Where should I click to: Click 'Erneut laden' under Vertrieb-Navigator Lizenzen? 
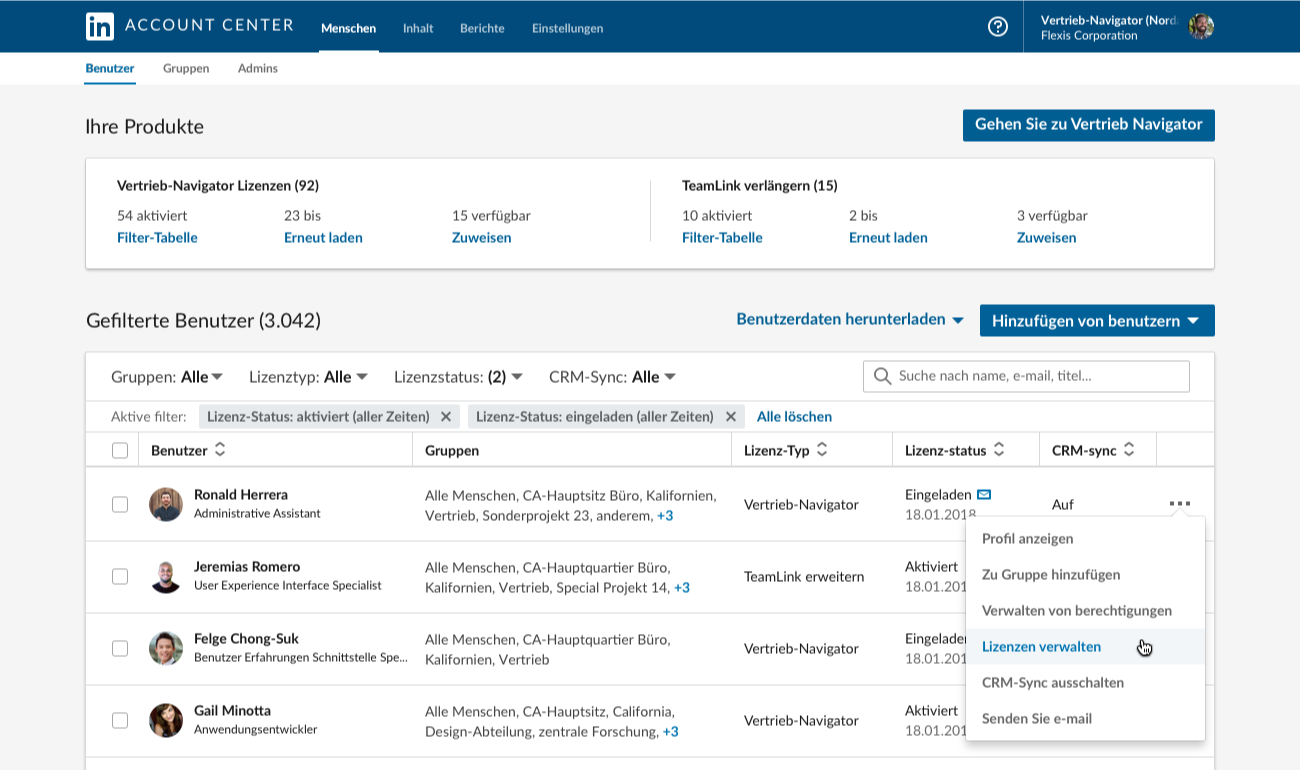click(323, 238)
